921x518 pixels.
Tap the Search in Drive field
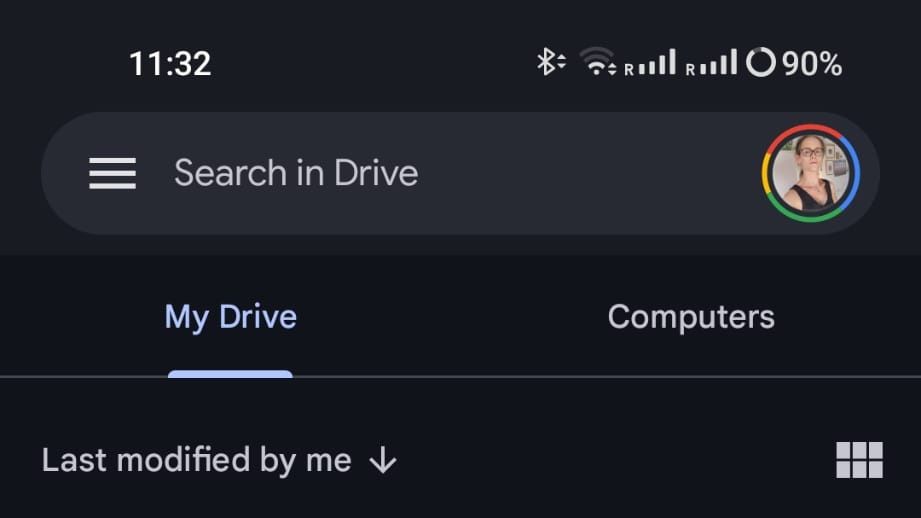click(400, 174)
